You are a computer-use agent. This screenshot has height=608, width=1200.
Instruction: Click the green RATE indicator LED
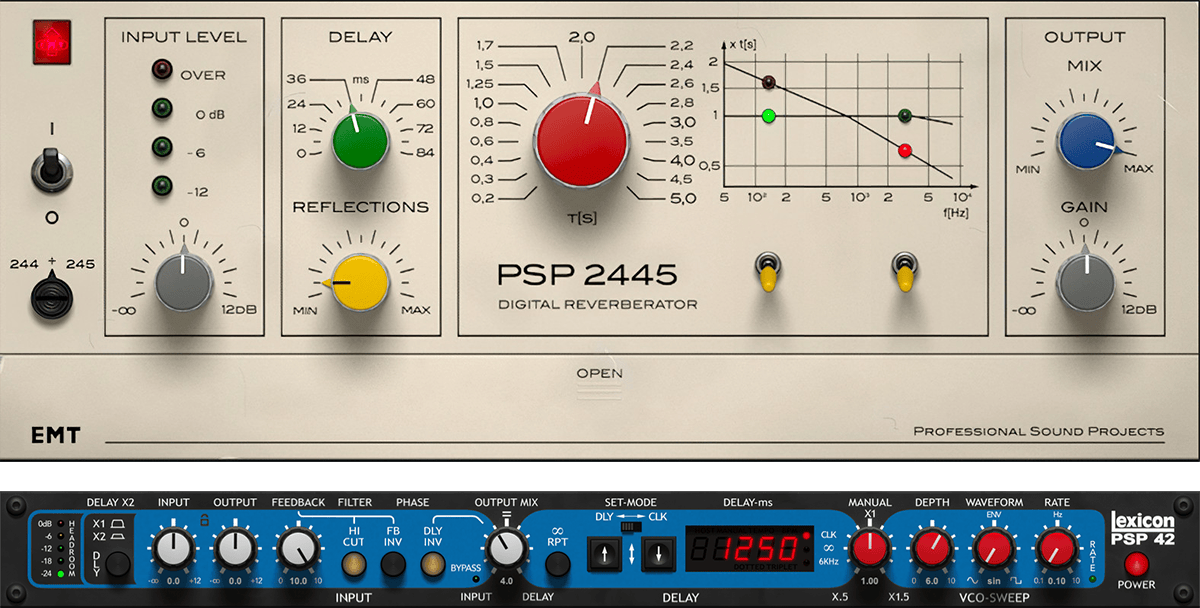tap(1093, 579)
